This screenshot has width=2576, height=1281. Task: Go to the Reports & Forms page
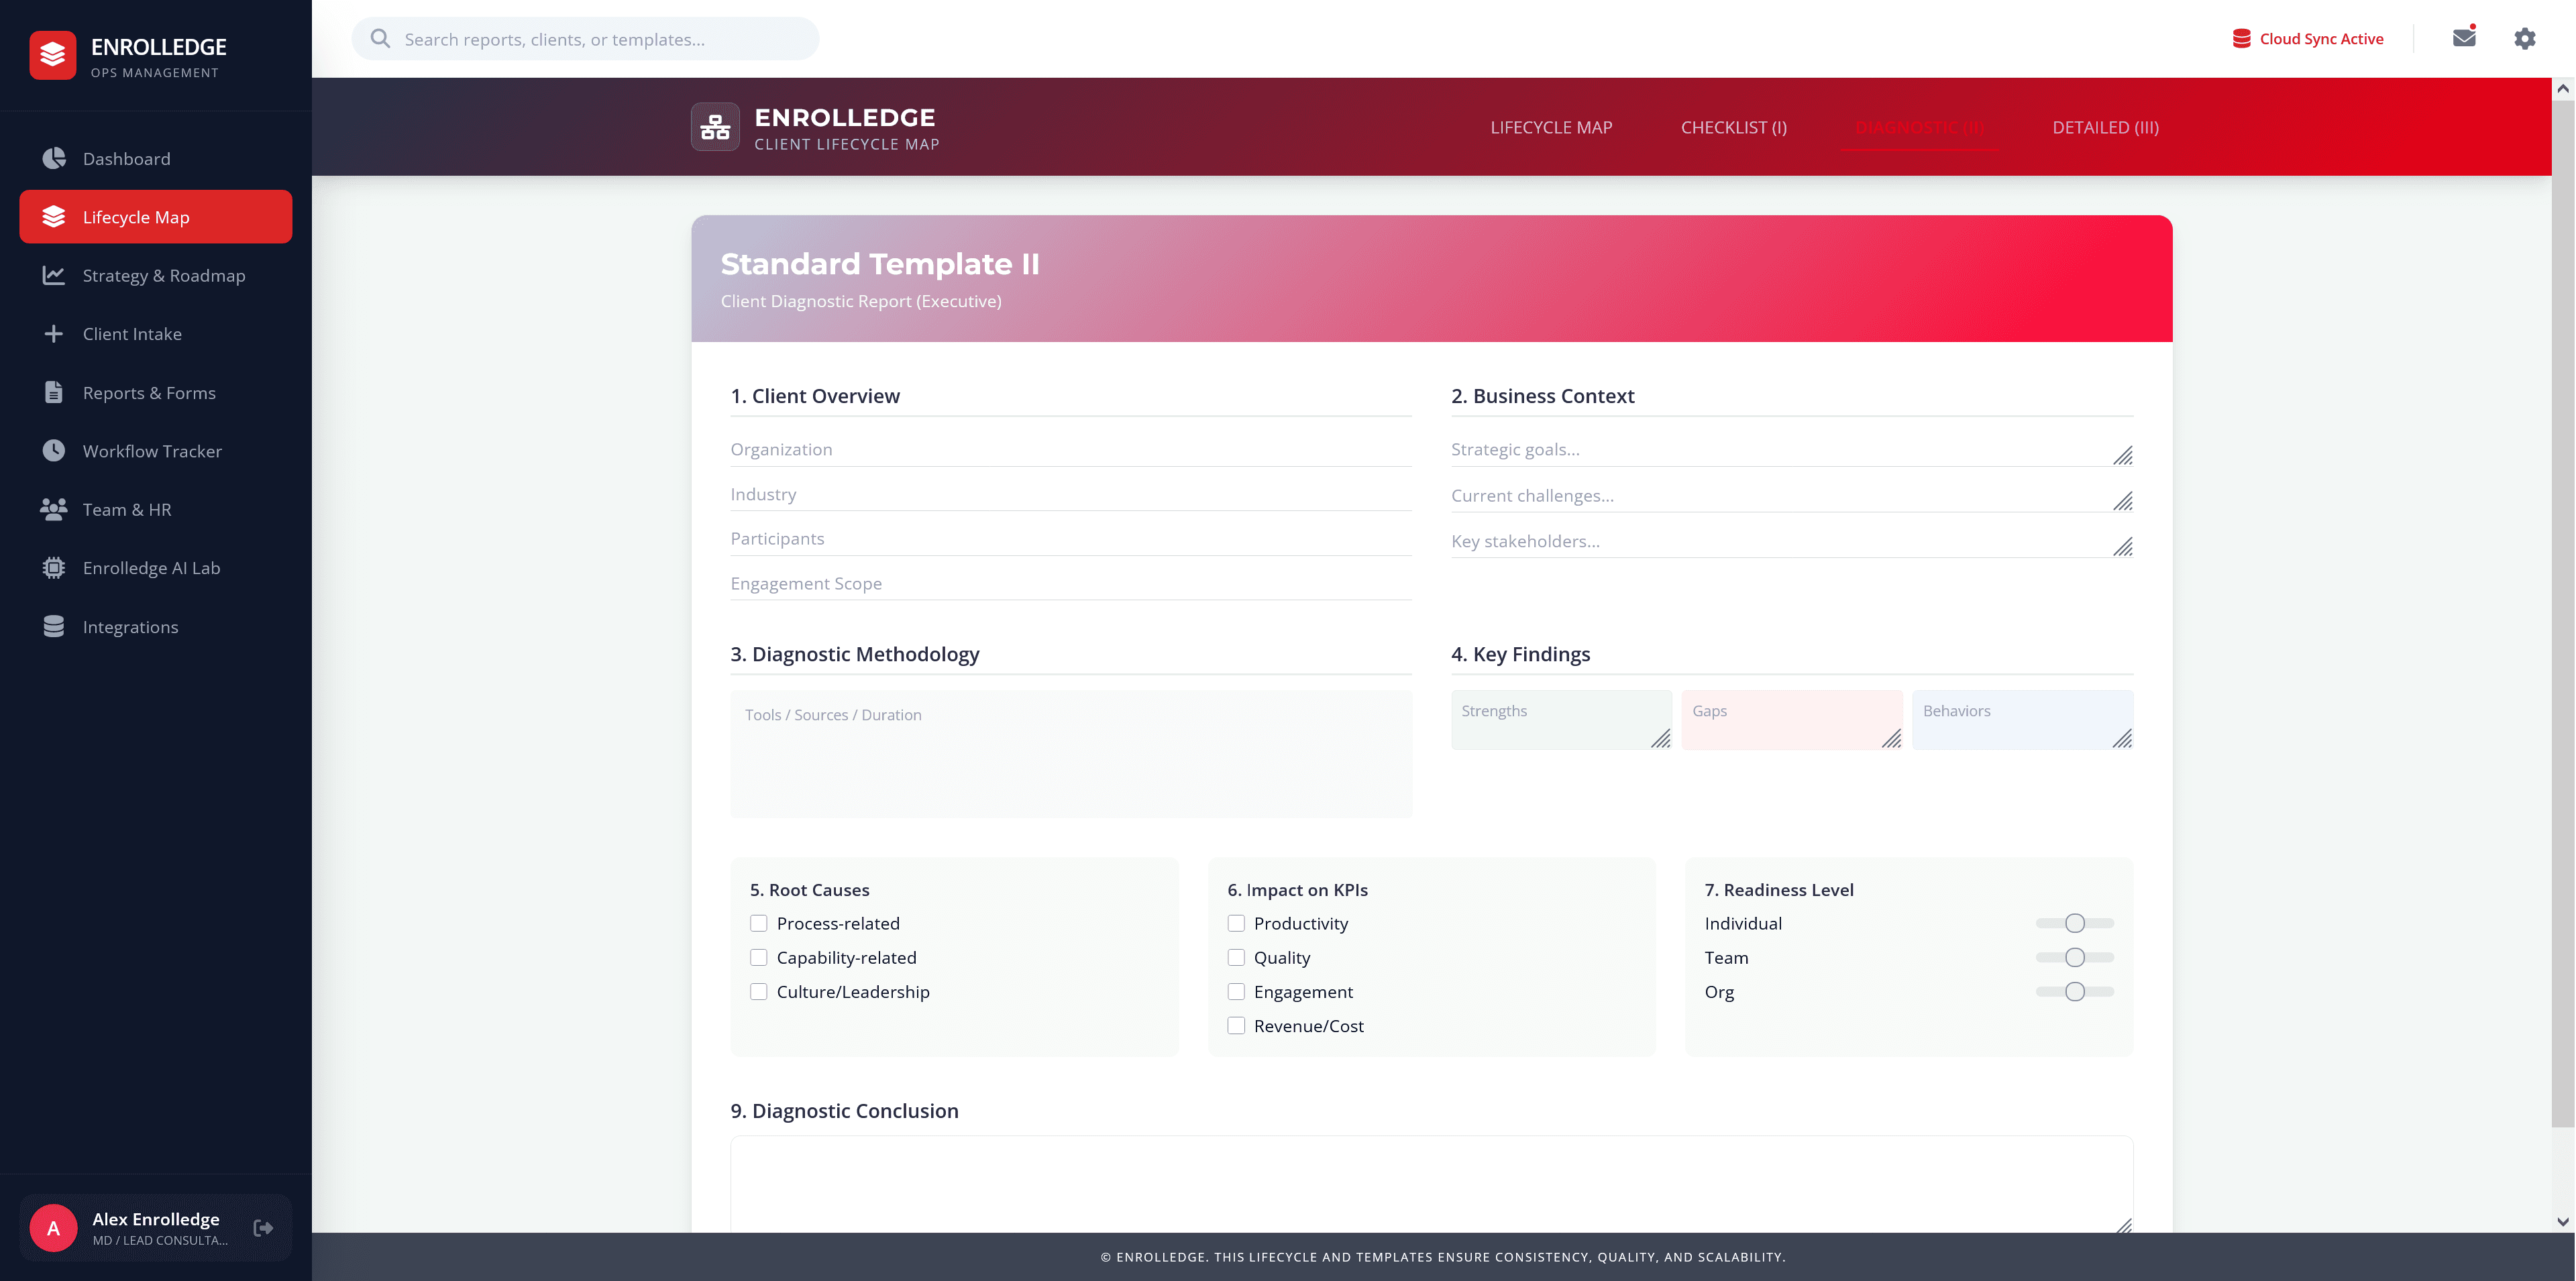tap(149, 392)
